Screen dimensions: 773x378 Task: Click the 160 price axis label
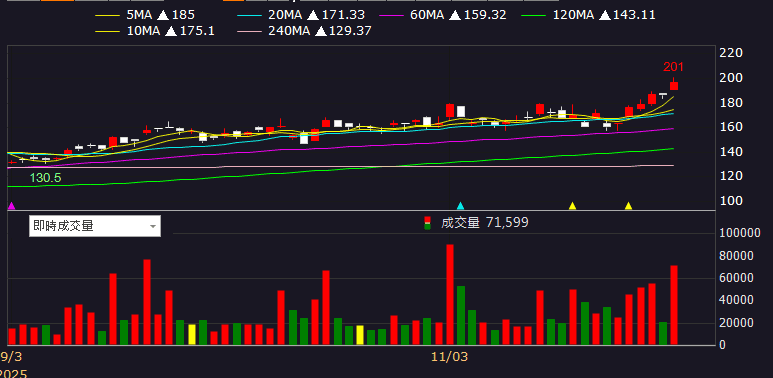click(x=732, y=127)
